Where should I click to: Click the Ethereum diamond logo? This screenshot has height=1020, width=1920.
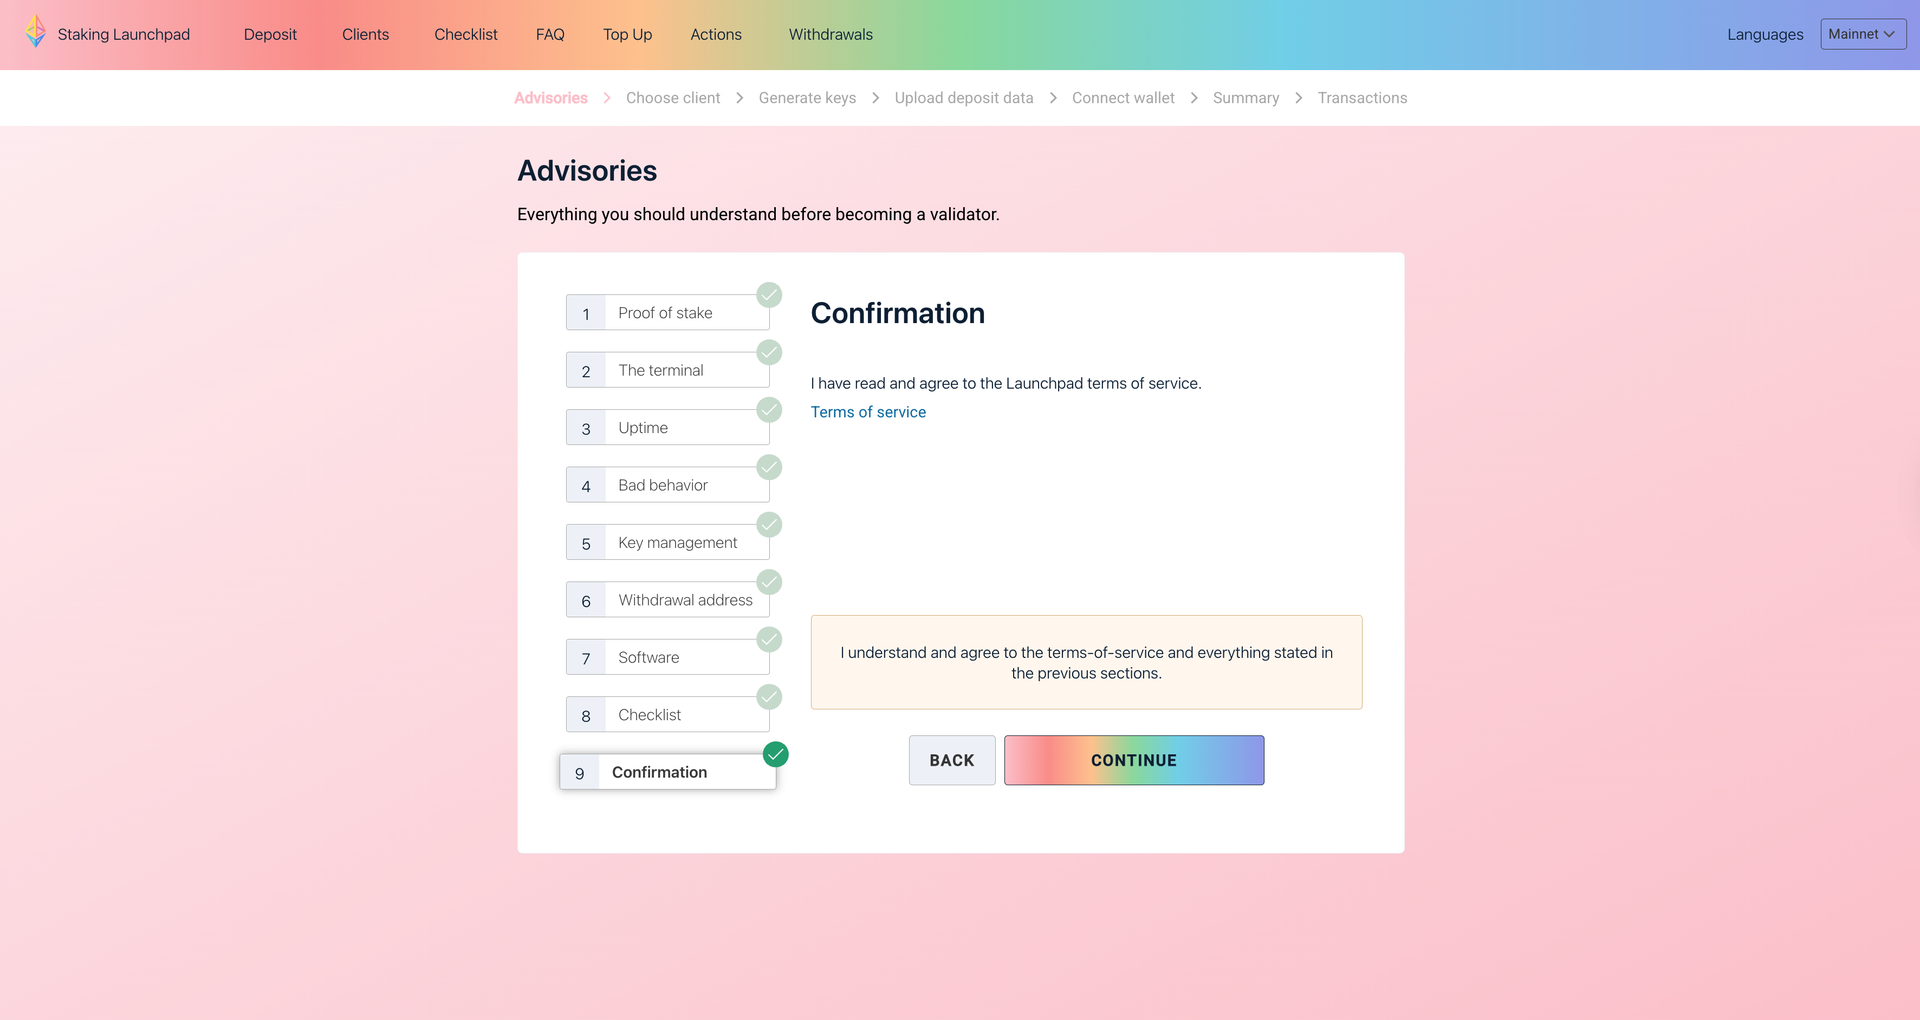coord(36,31)
